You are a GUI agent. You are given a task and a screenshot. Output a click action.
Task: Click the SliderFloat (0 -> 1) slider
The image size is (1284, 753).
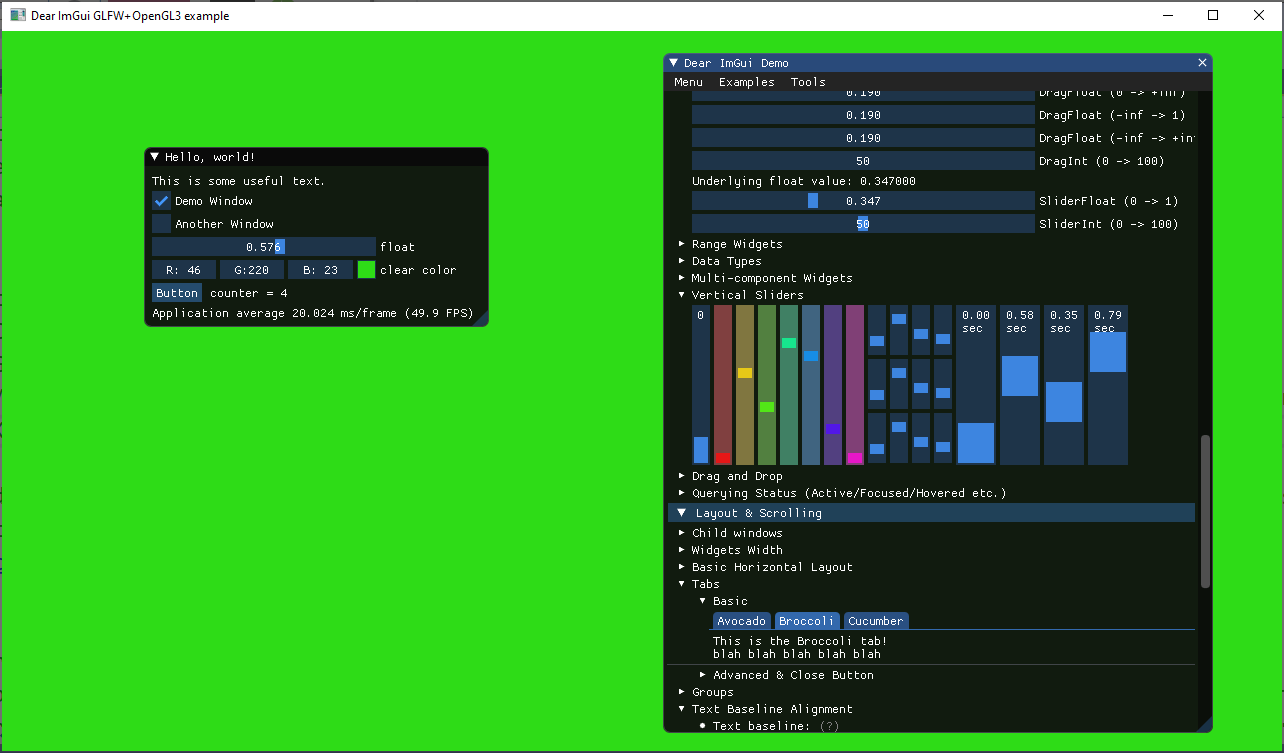point(863,201)
